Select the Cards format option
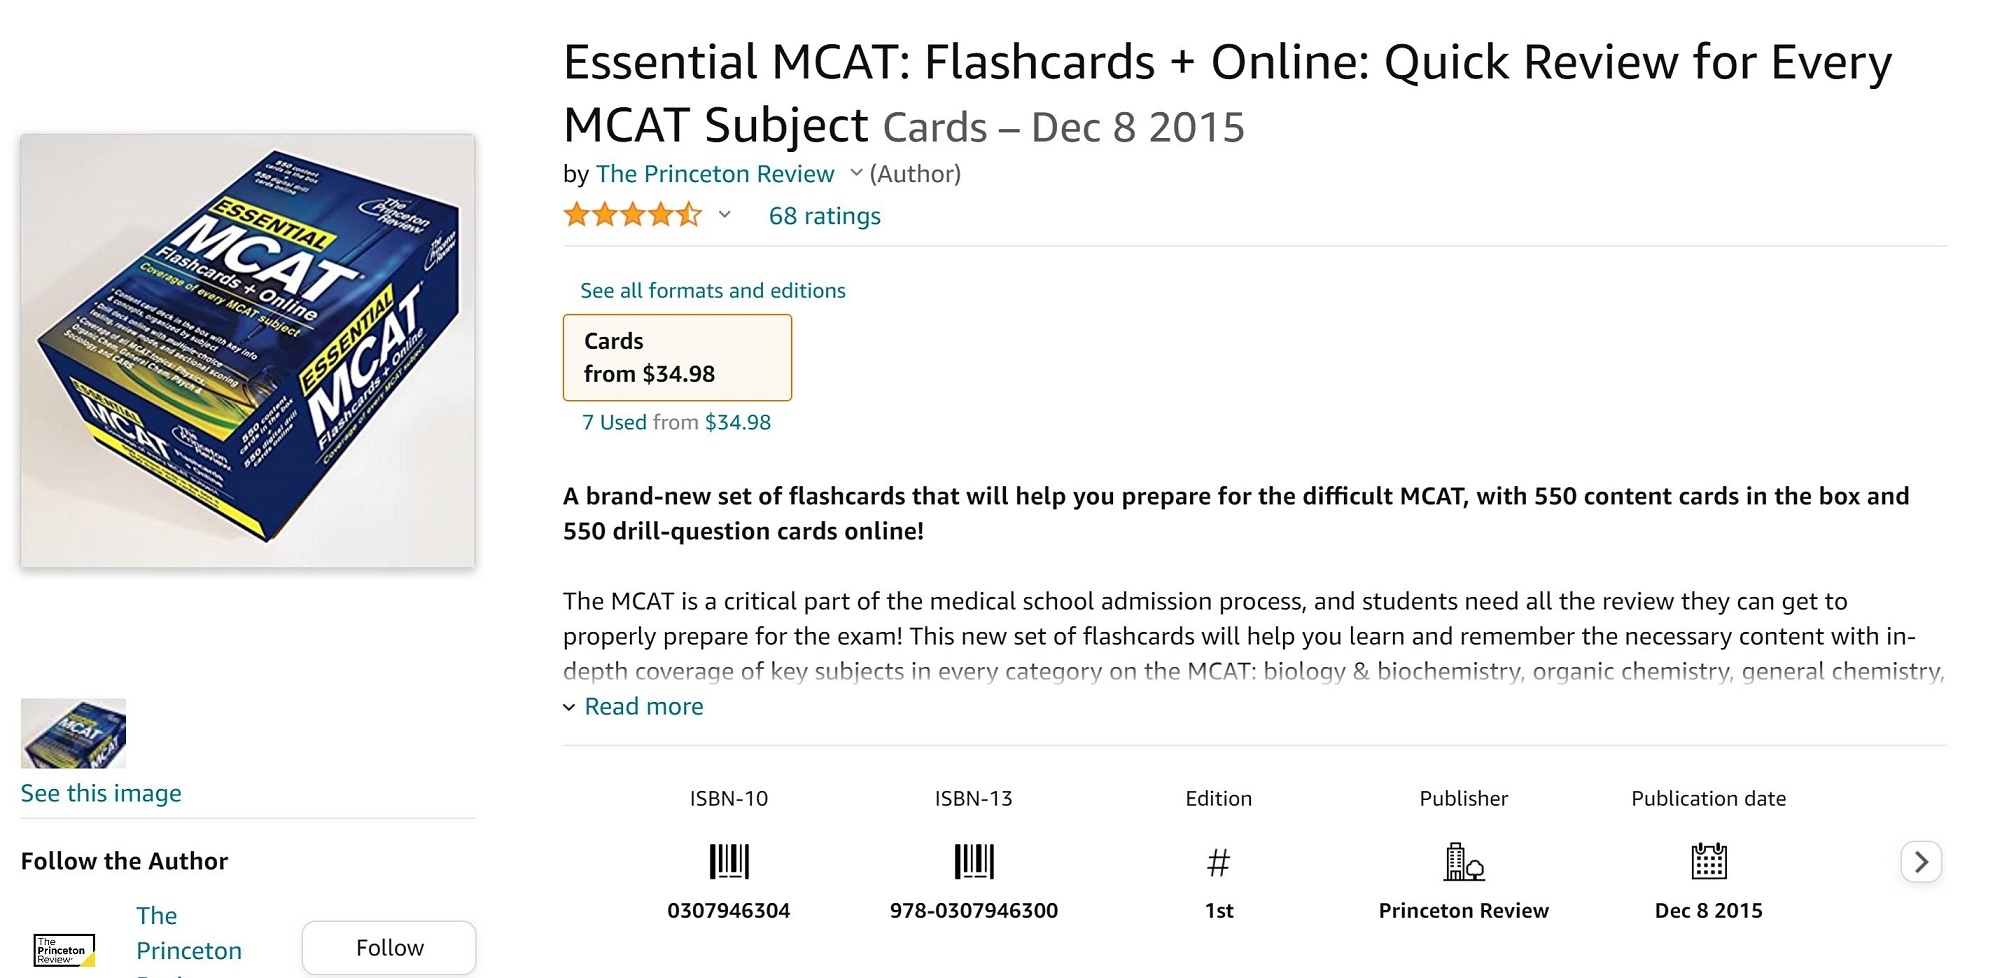The width and height of the screenshot is (1995, 978). [x=677, y=357]
